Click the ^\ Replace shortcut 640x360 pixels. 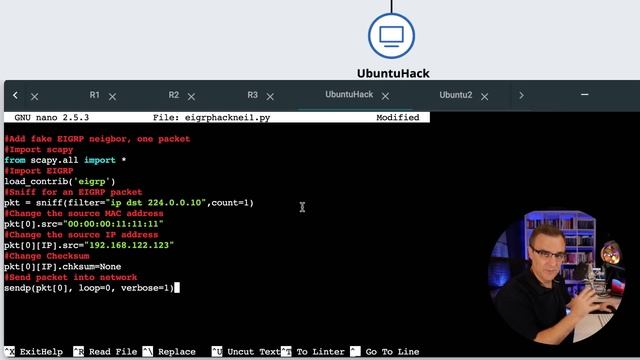[169, 351]
